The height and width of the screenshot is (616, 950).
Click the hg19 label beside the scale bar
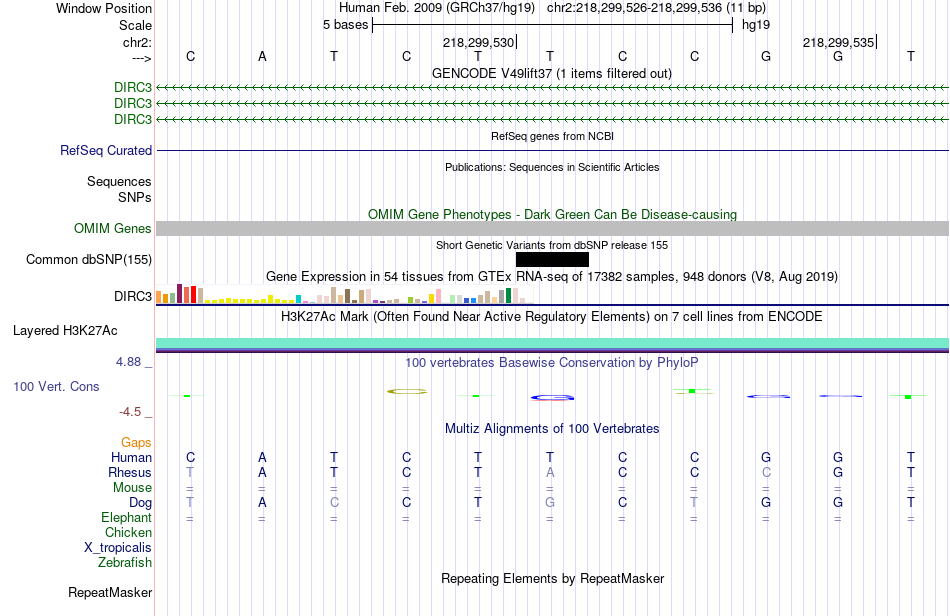pyautogui.click(x=756, y=25)
